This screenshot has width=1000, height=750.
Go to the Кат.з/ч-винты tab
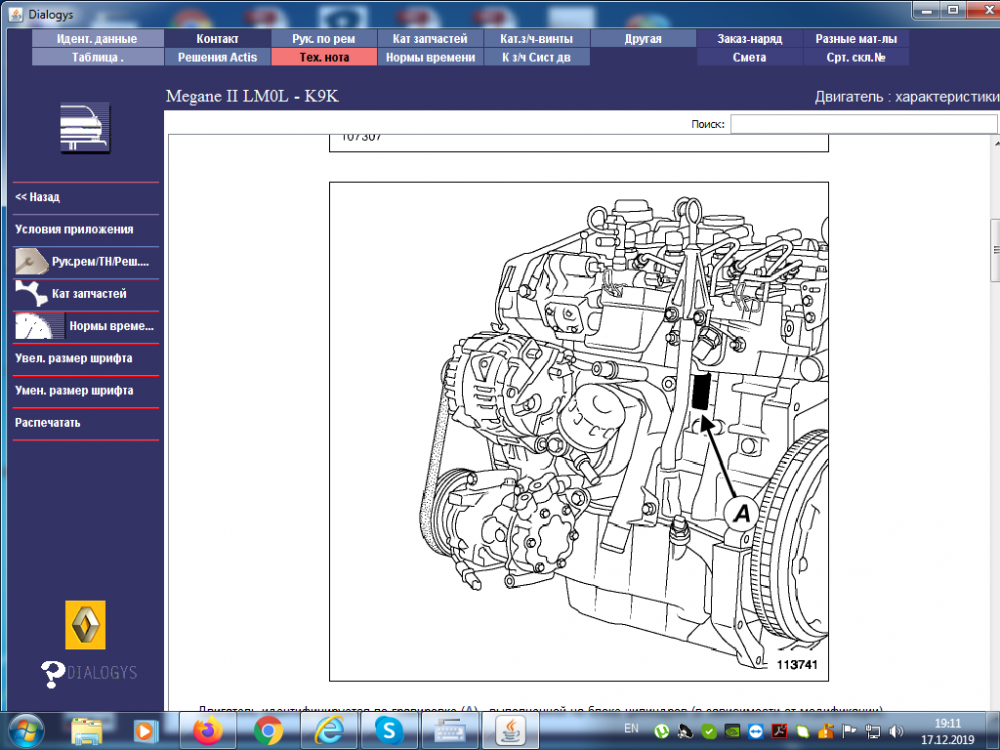[536, 38]
